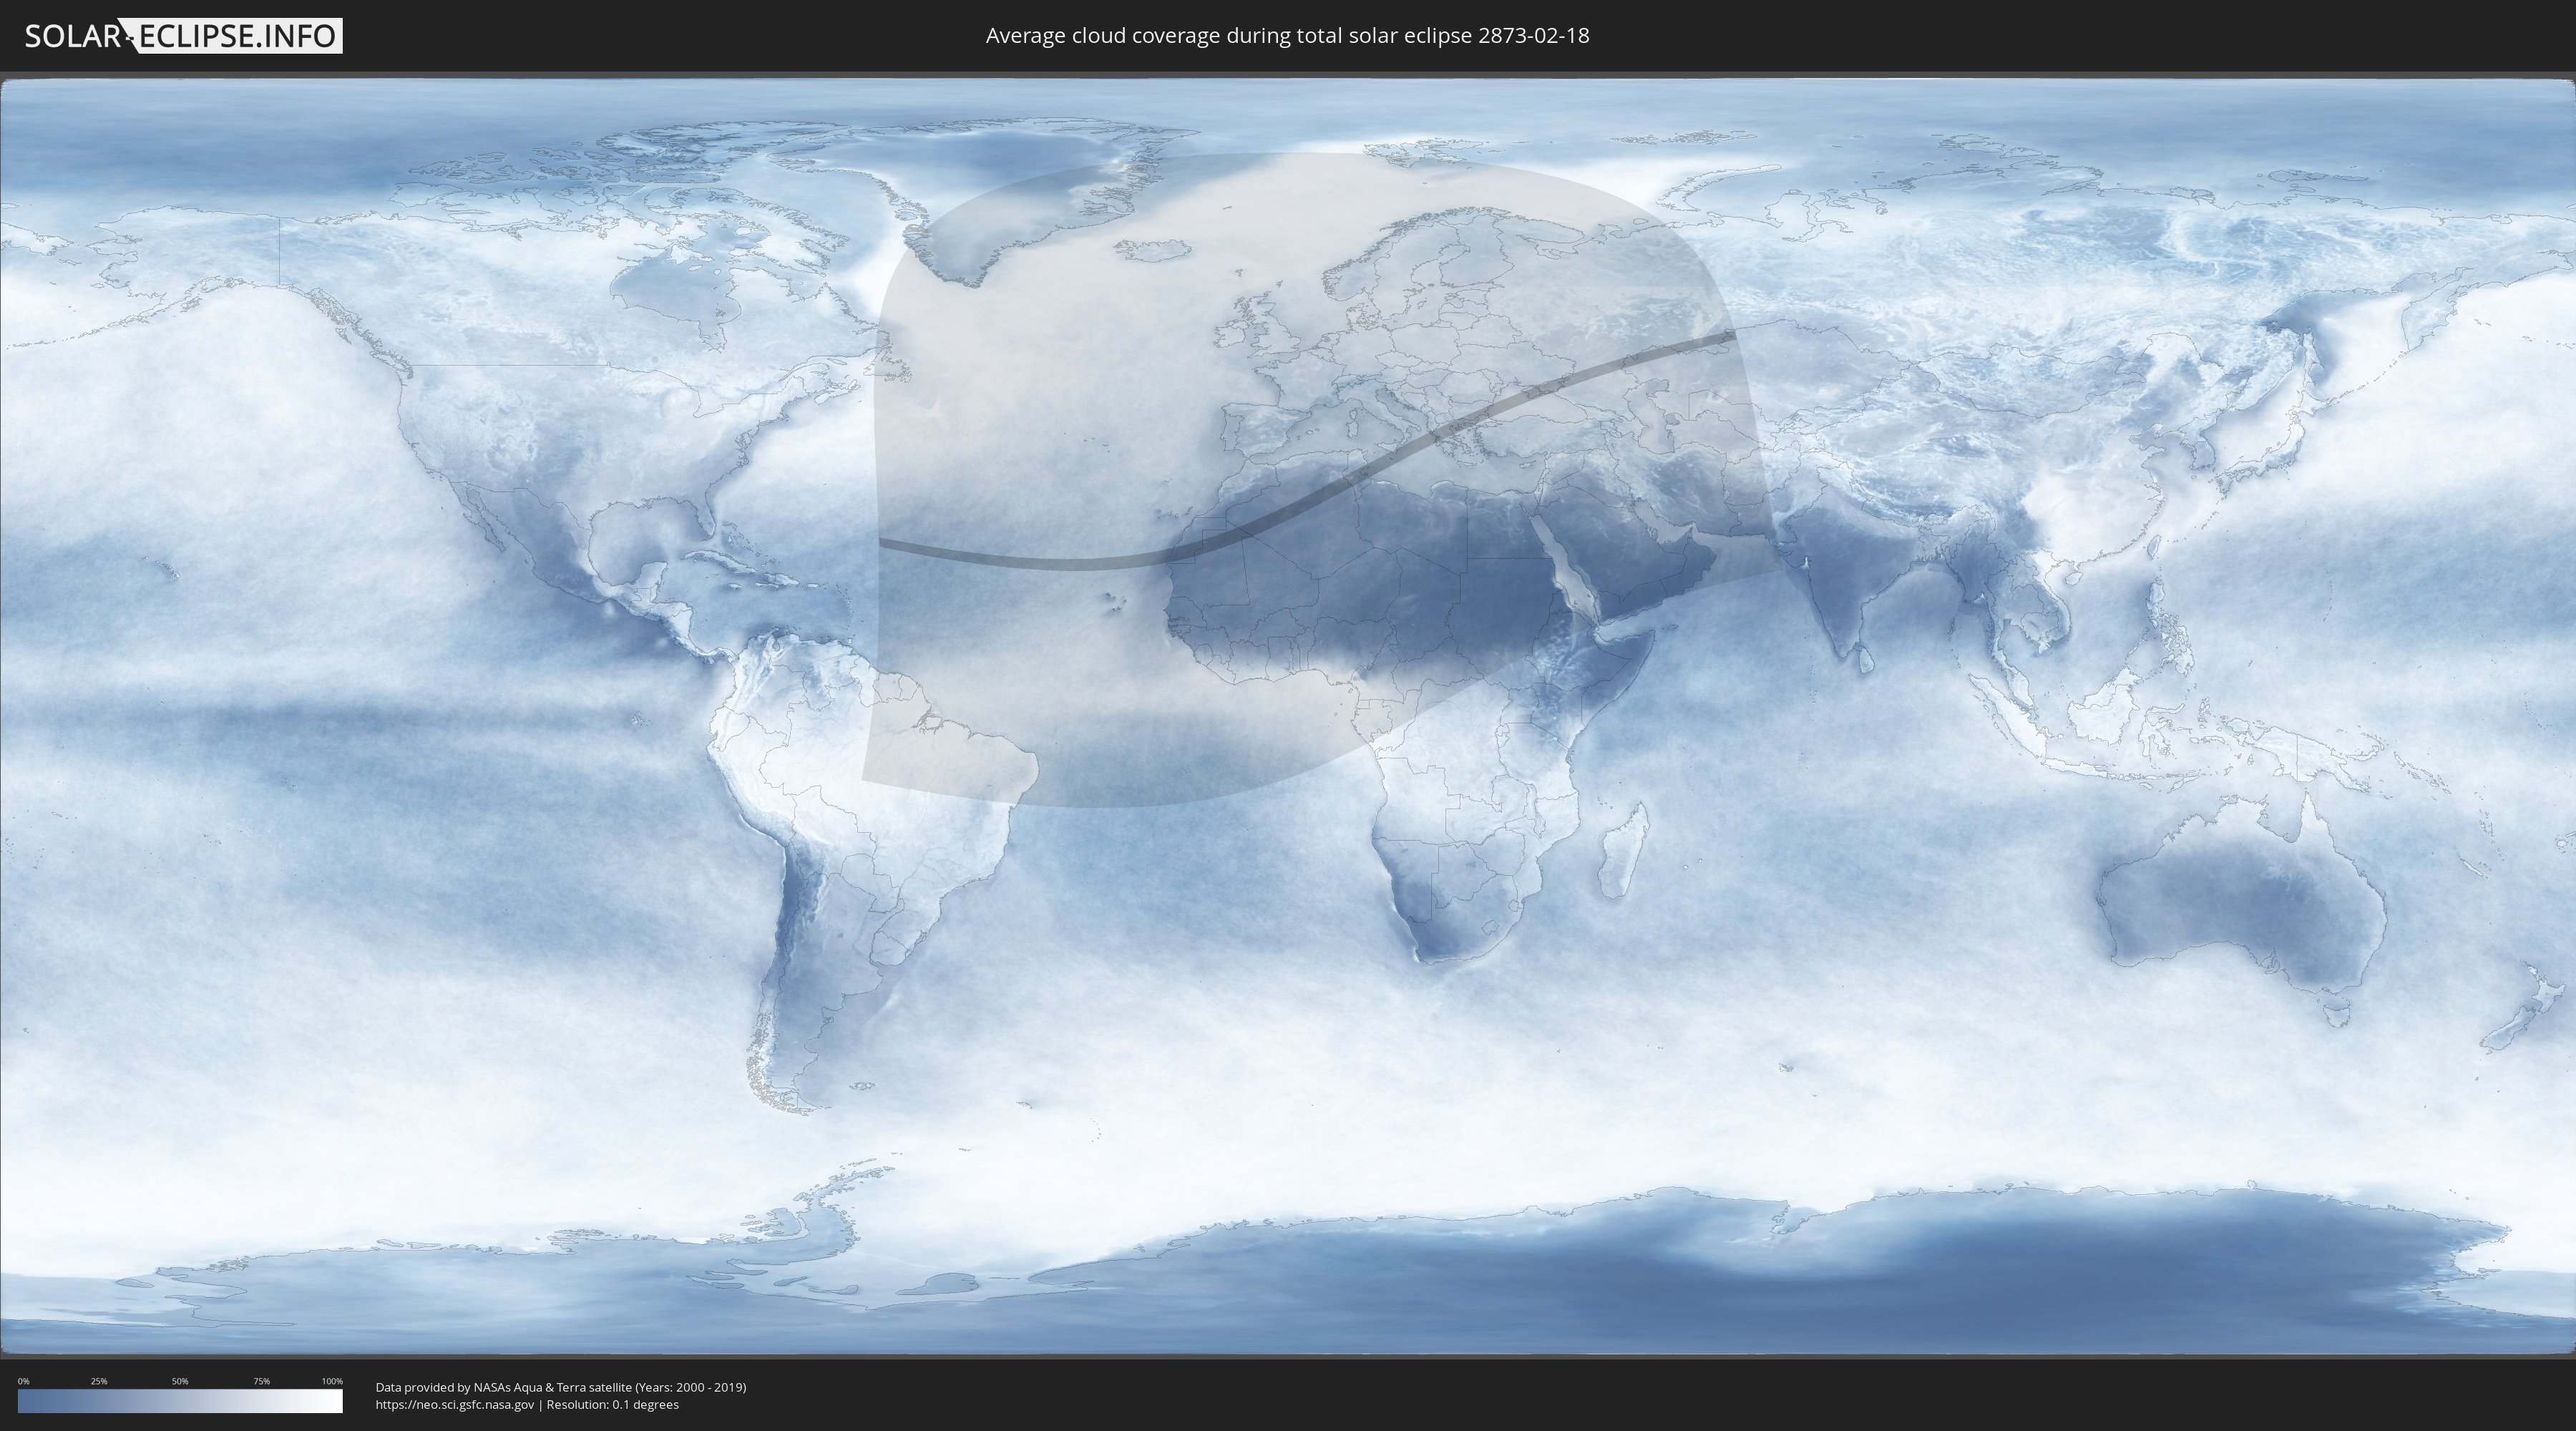
Task: Click the 100% legend label
Action: pos(332,1381)
